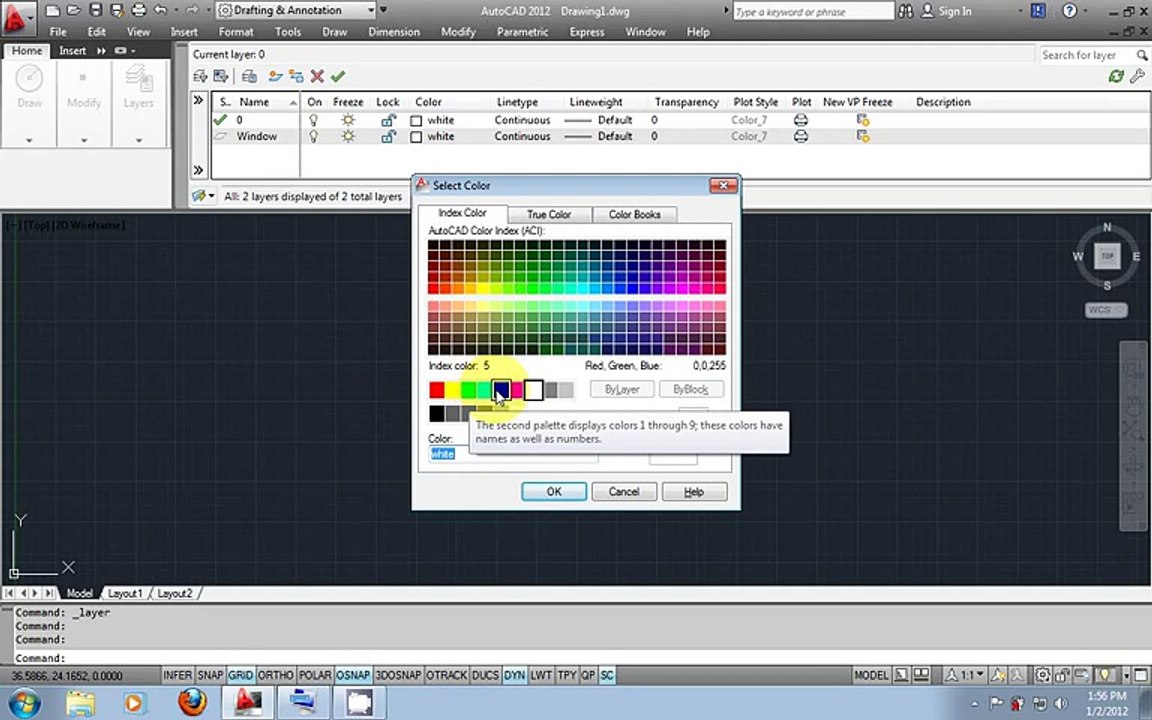Toggle OSNAP in the status bar
Screen dimensions: 1152x720
(353, 675)
